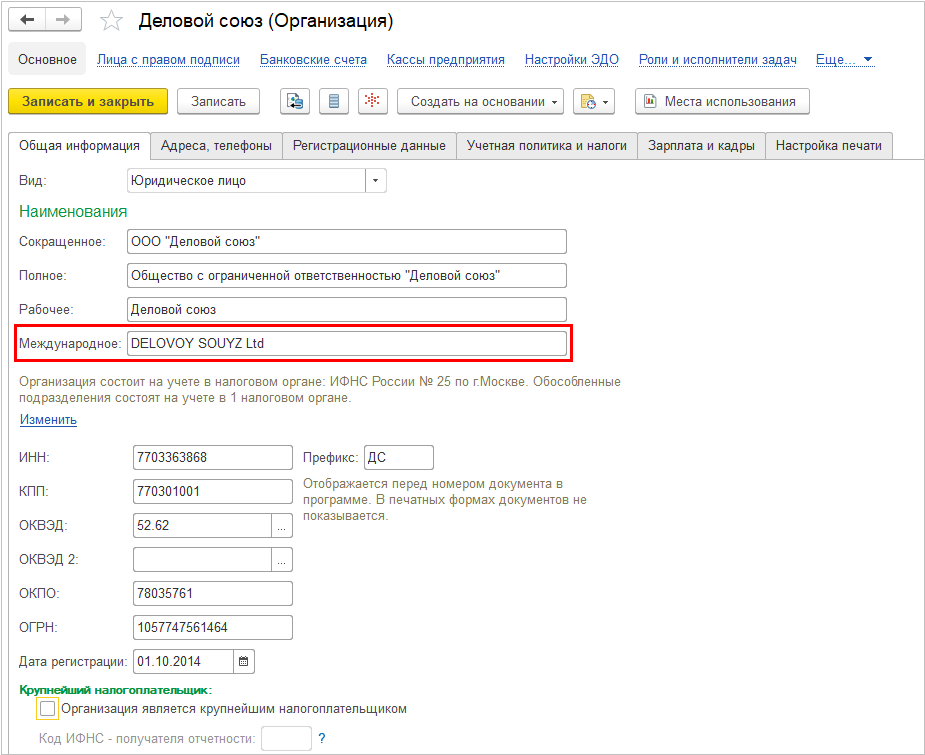Click Записать и закрыть button
The image size is (925, 755).
tap(88, 101)
